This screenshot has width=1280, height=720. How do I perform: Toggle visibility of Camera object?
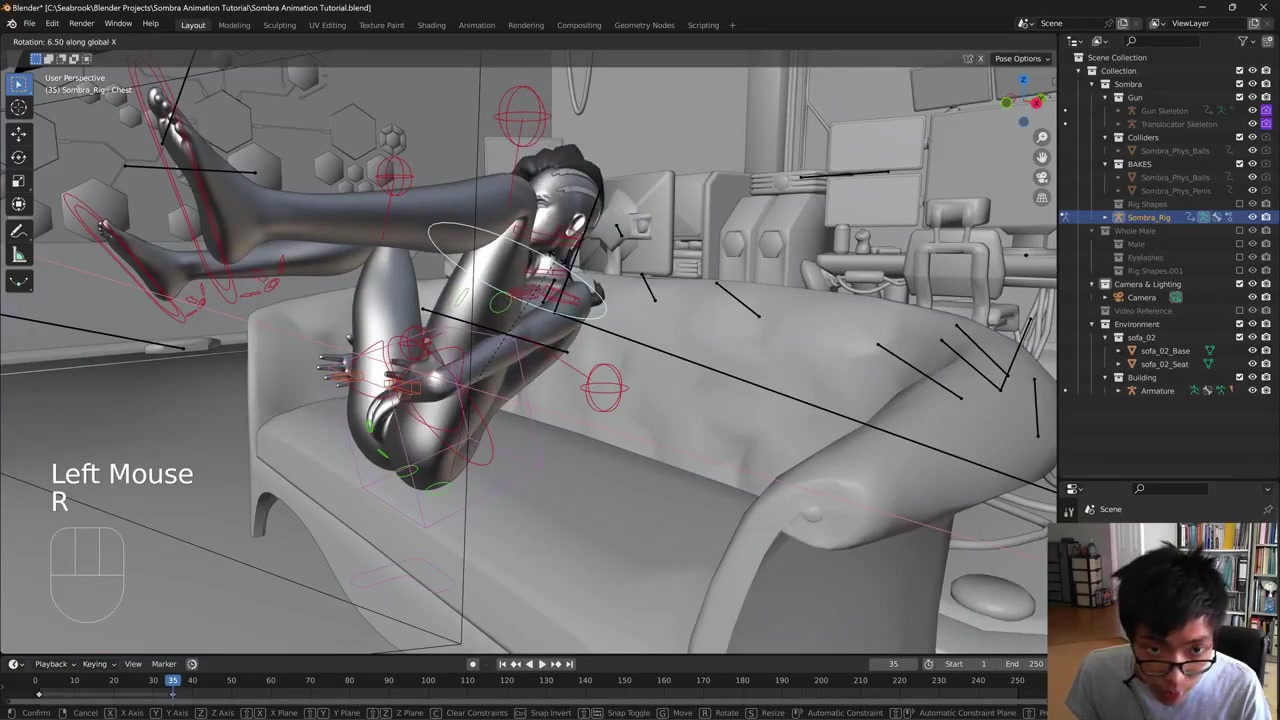pyautogui.click(x=1252, y=297)
